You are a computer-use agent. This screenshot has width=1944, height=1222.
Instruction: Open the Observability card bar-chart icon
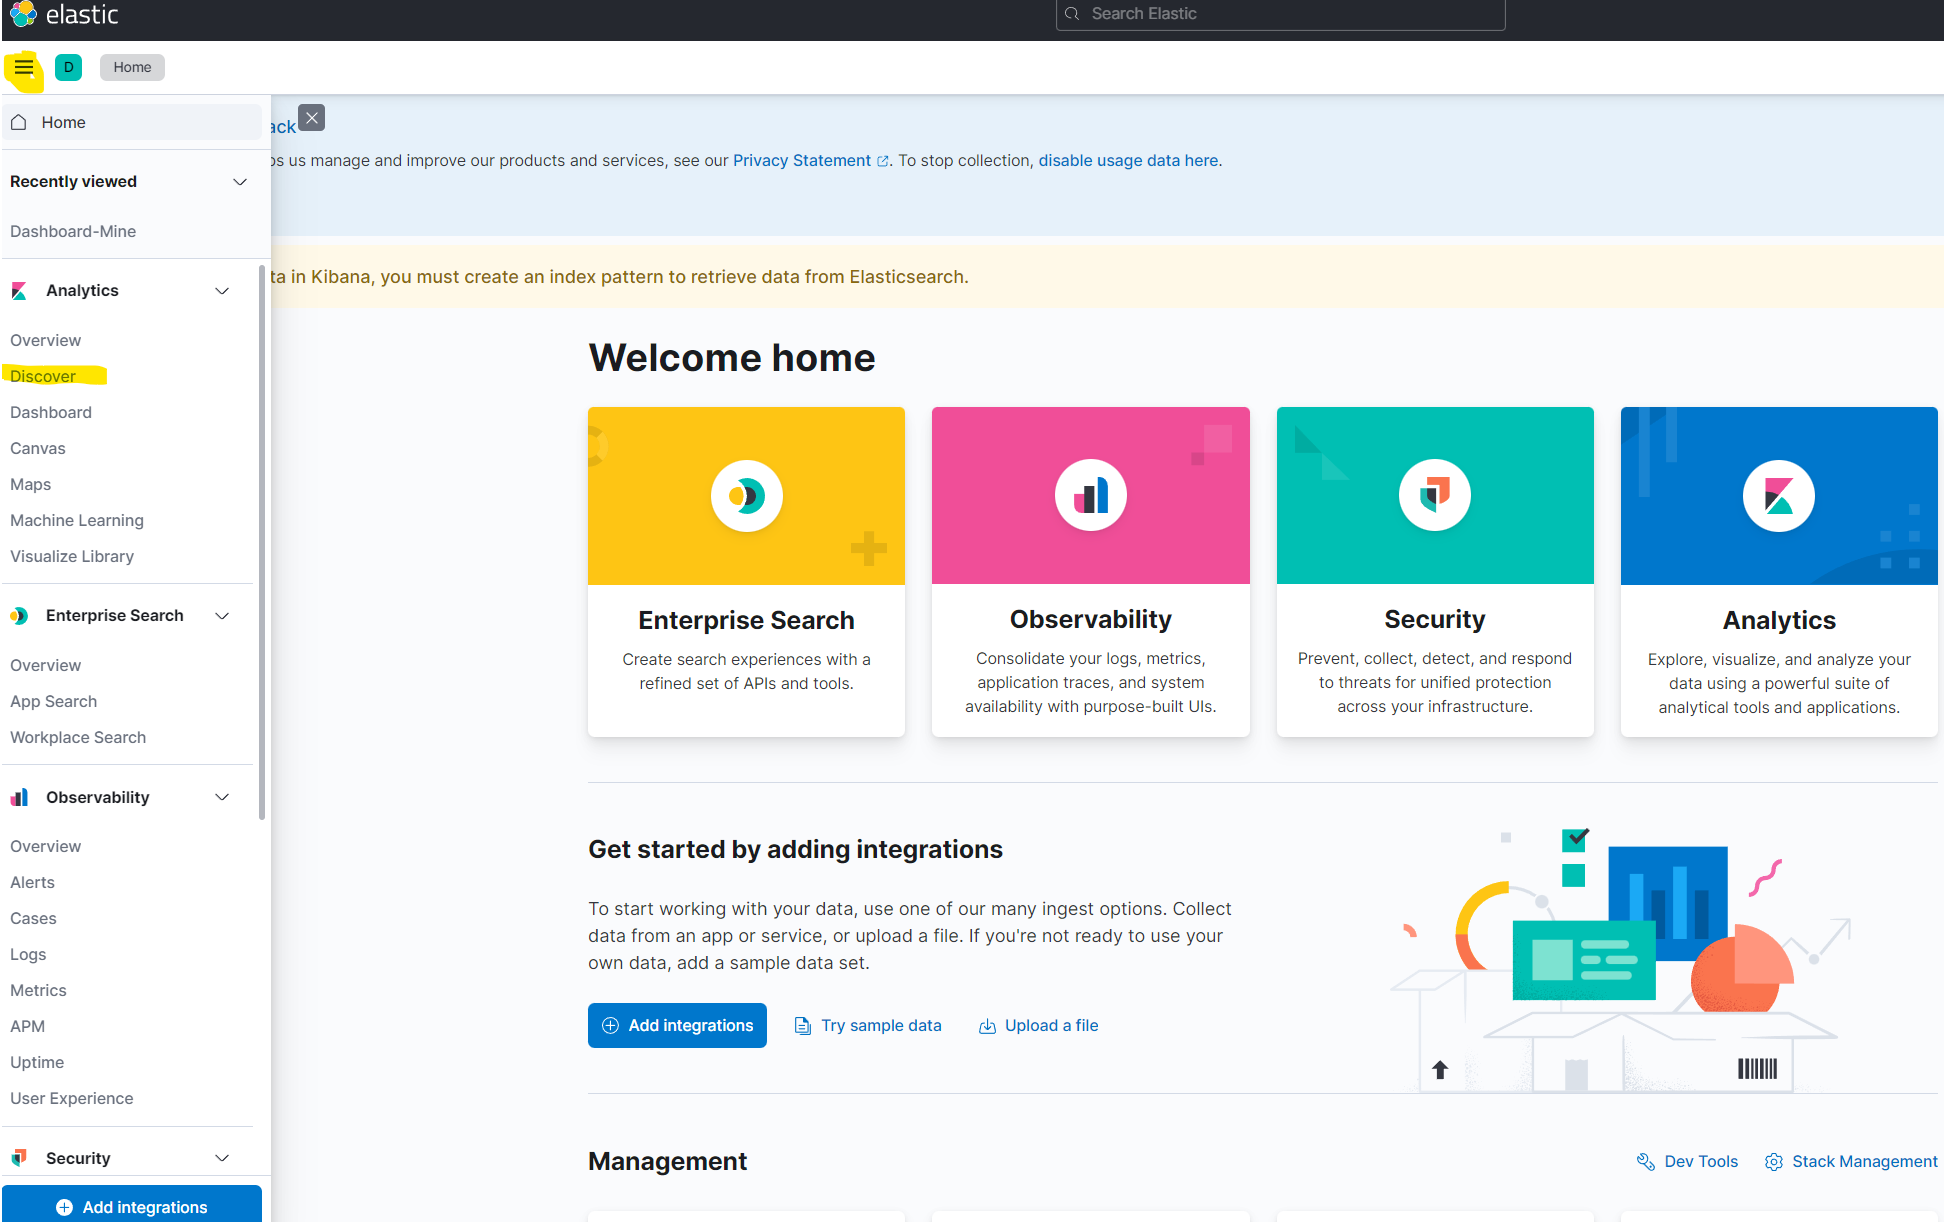pyautogui.click(x=1090, y=496)
